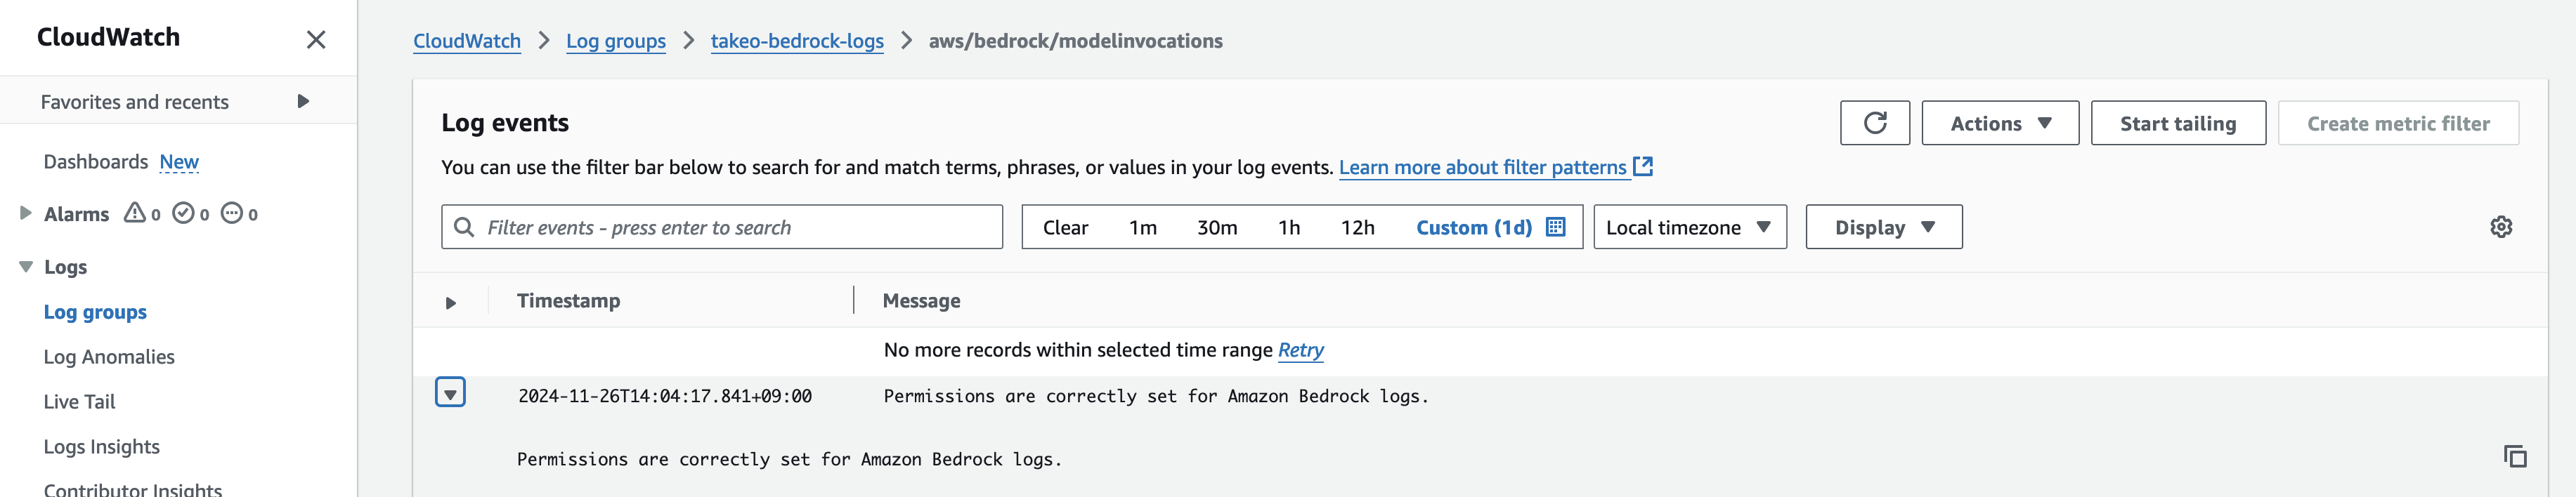Open the Local timezone dropdown

tap(1689, 227)
